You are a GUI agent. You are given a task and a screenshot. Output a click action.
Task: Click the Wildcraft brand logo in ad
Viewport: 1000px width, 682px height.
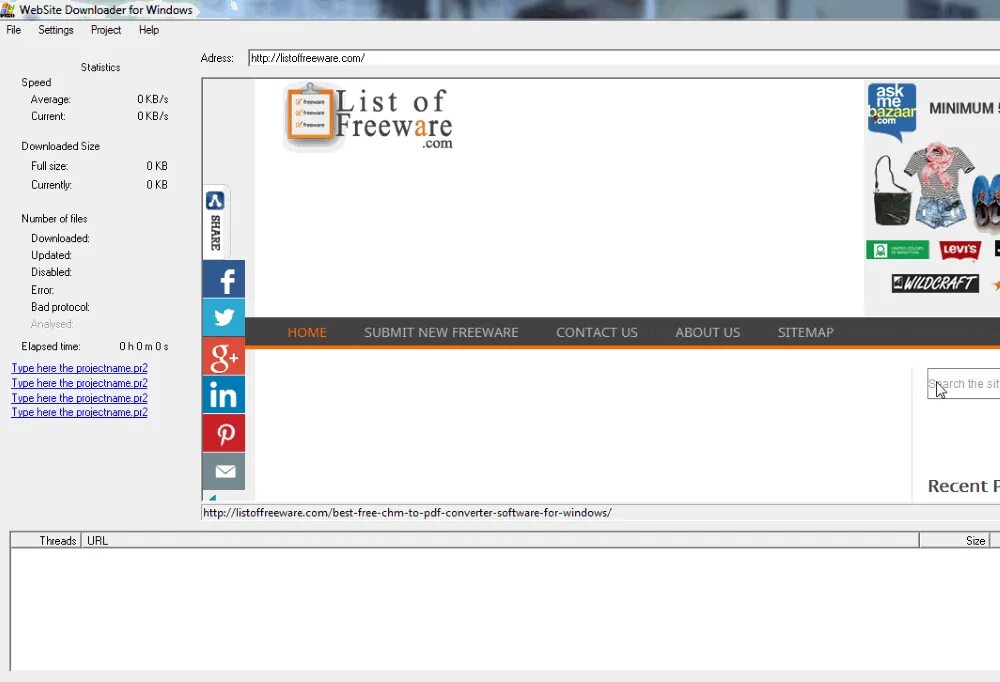tap(935, 283)
